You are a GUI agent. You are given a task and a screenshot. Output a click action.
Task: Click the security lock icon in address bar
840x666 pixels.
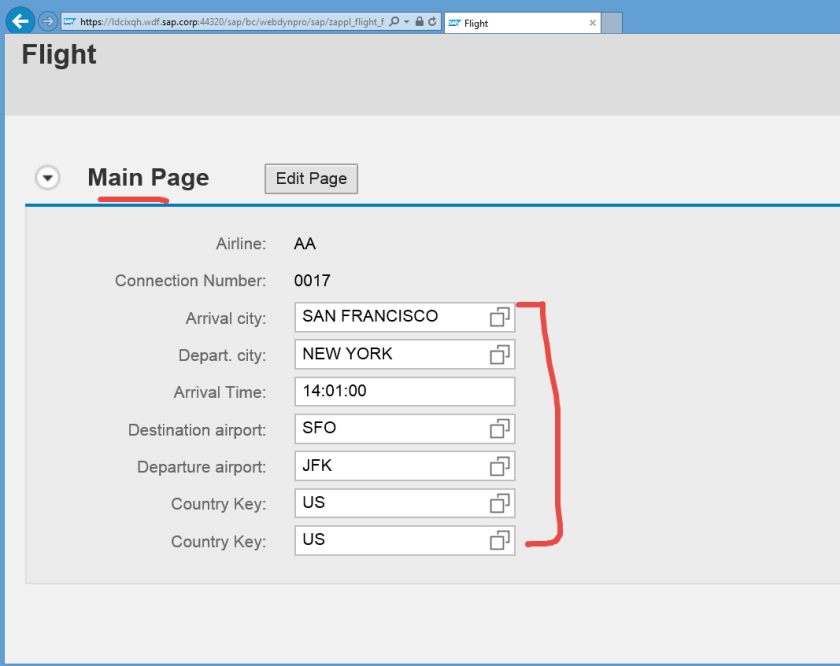(x=419, y=22)
